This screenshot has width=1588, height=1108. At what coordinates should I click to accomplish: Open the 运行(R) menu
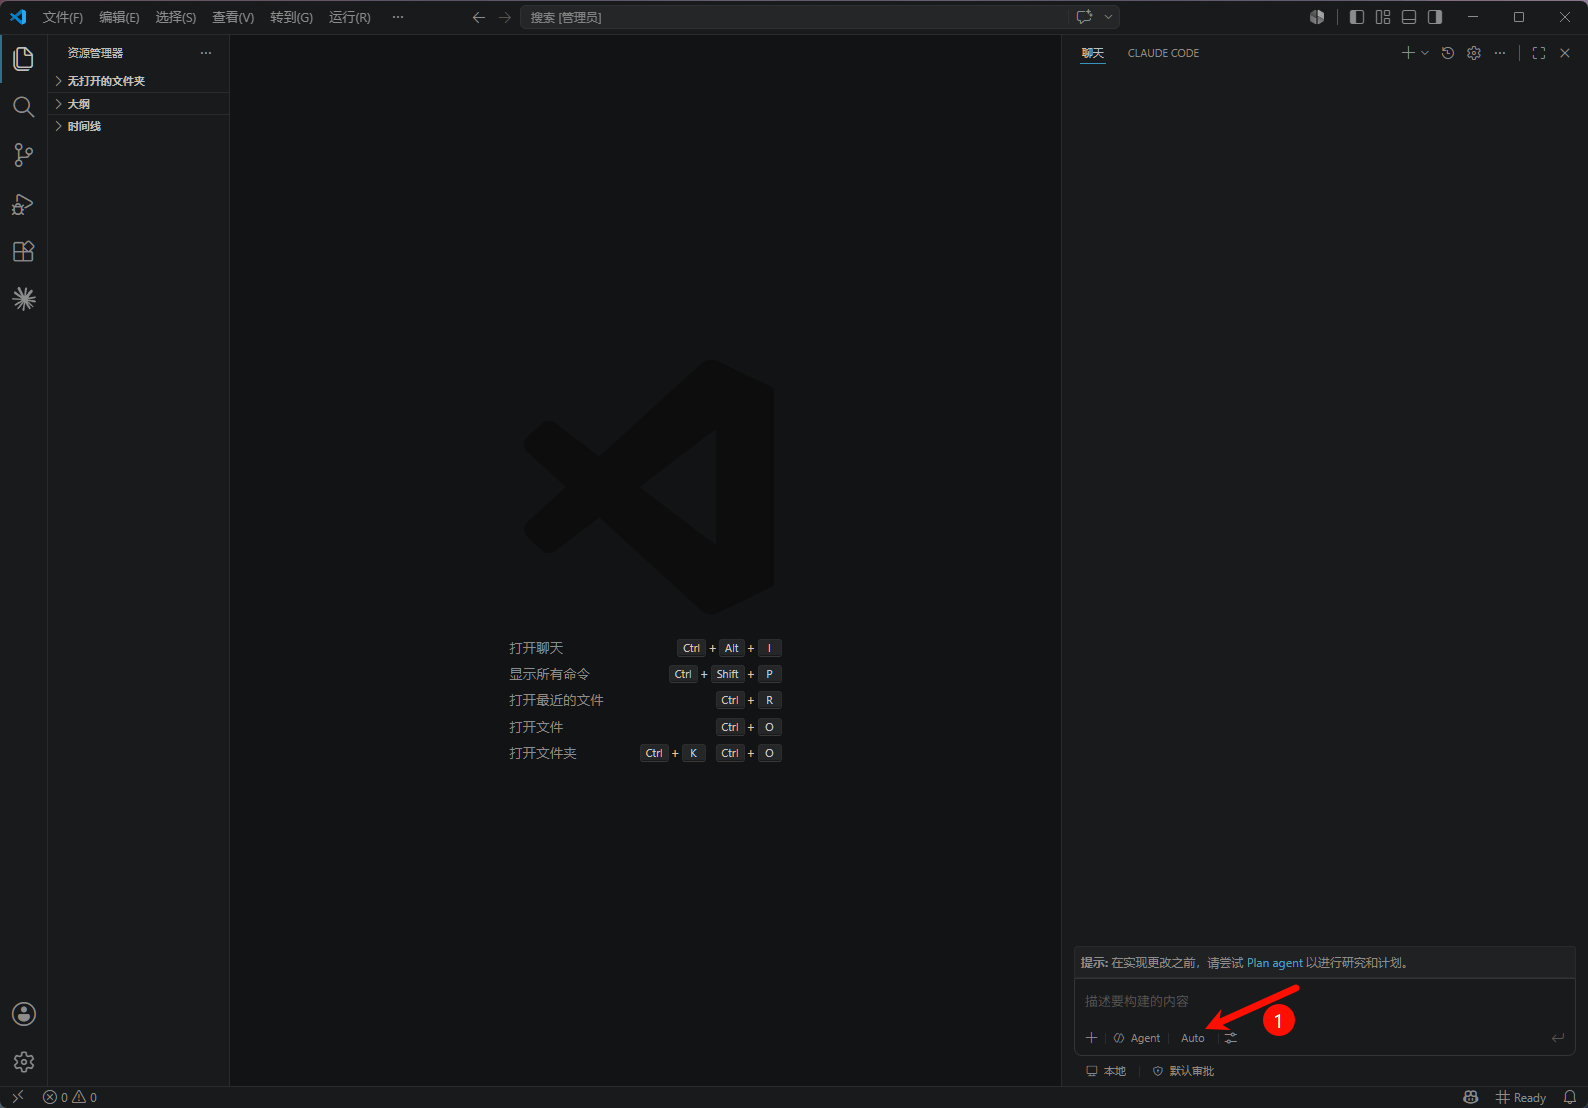tap(349, 17)
